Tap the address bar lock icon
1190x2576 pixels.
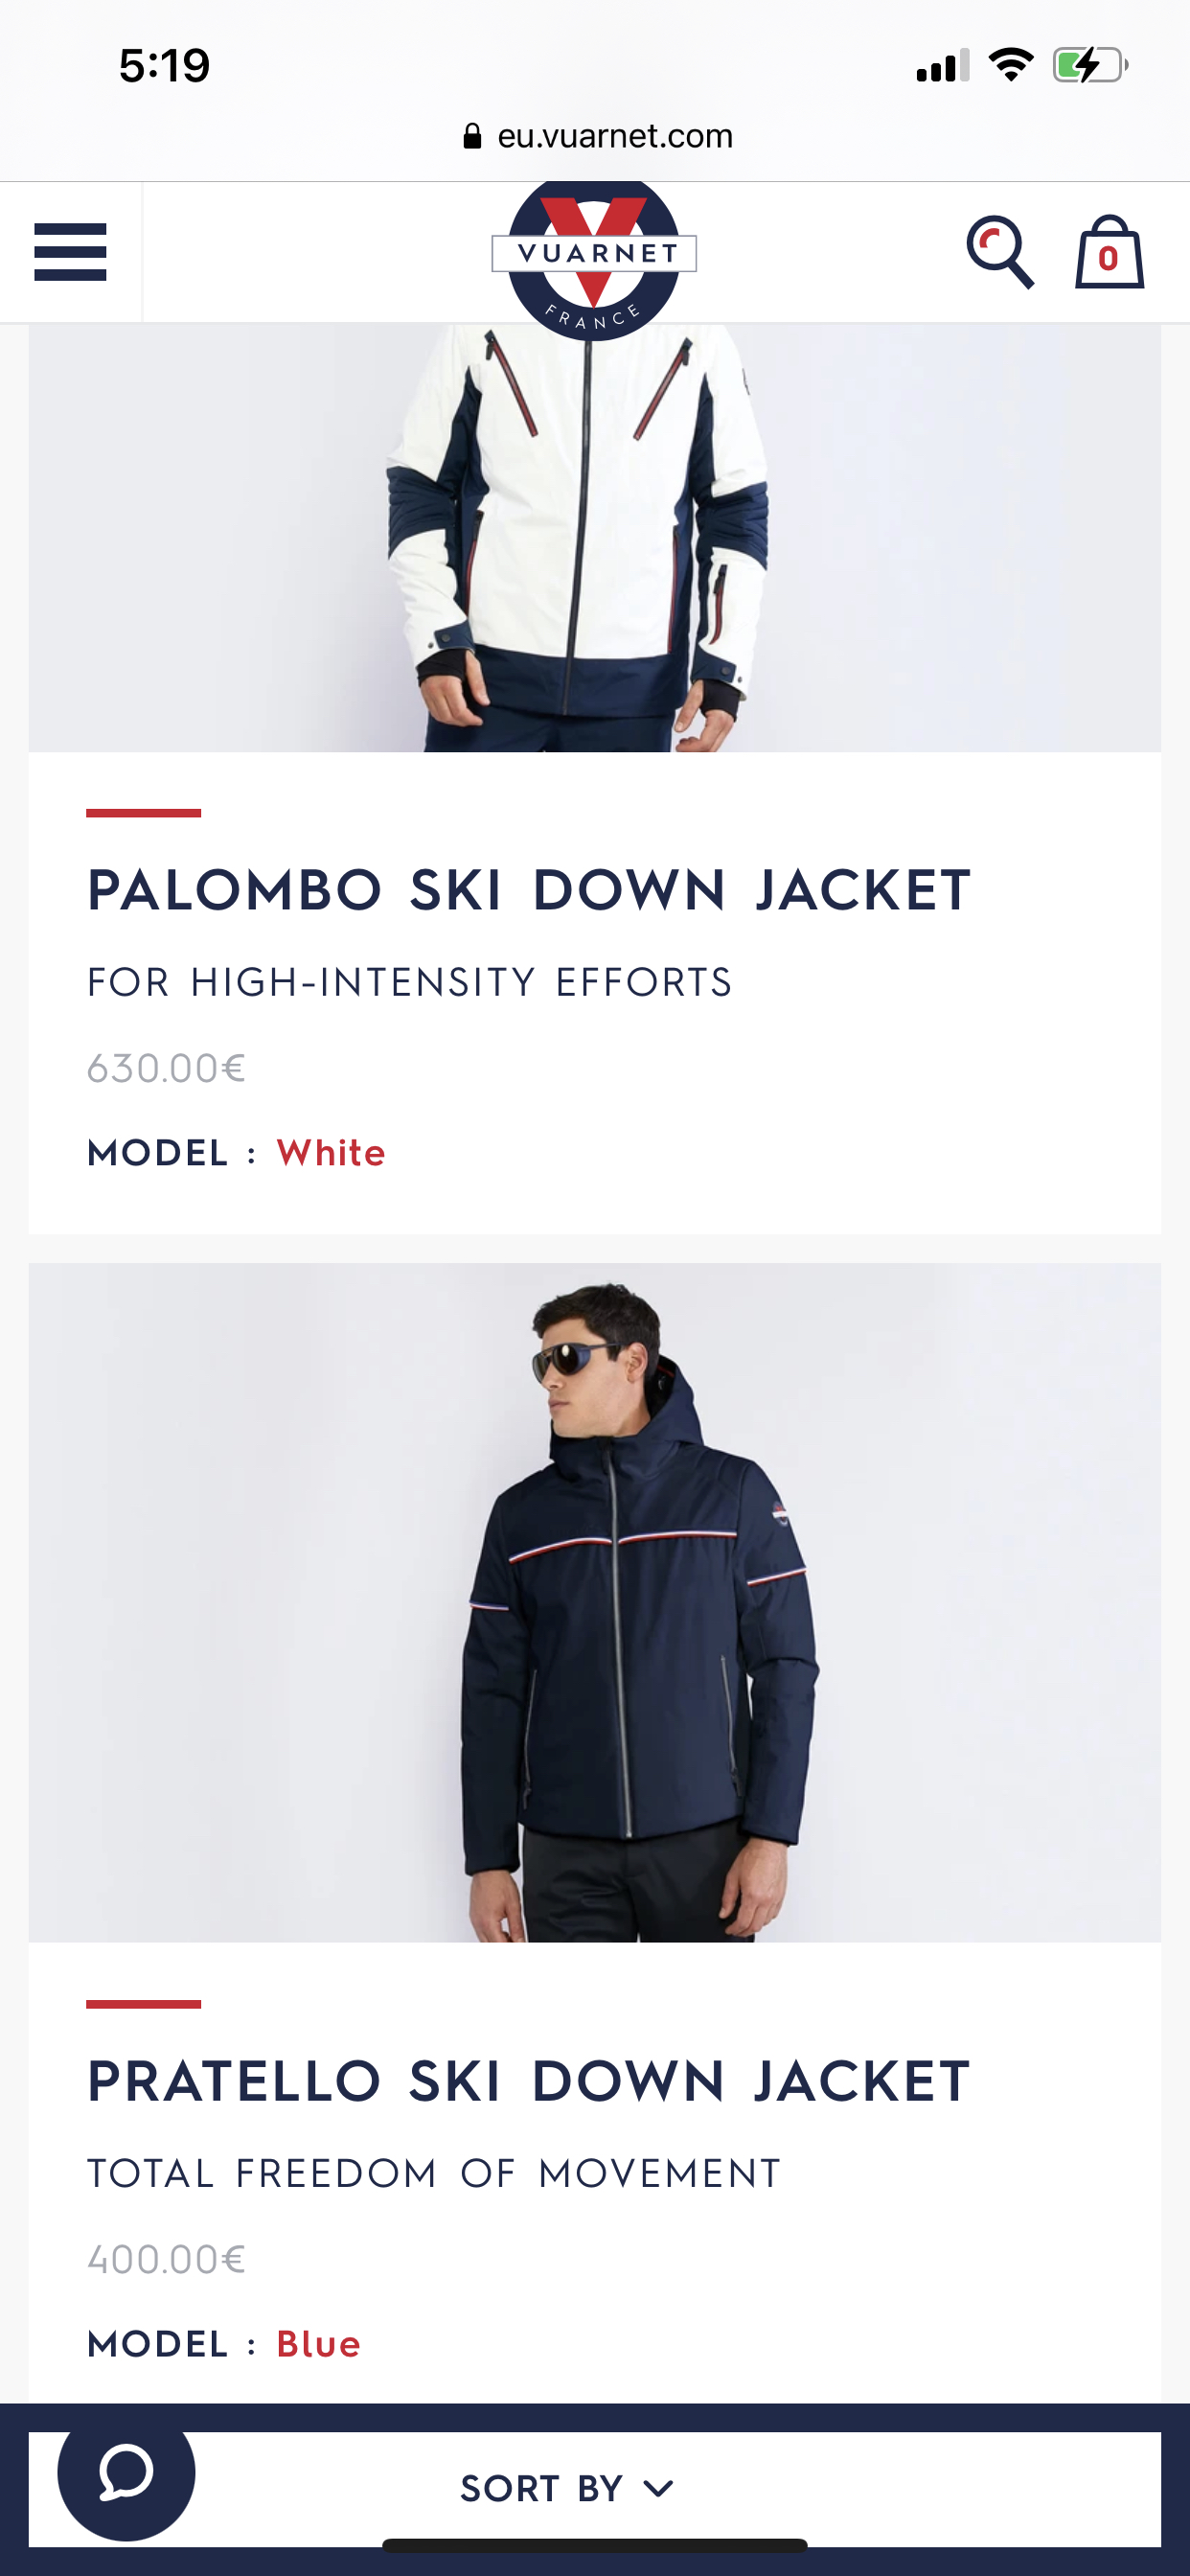click(473, 136)
